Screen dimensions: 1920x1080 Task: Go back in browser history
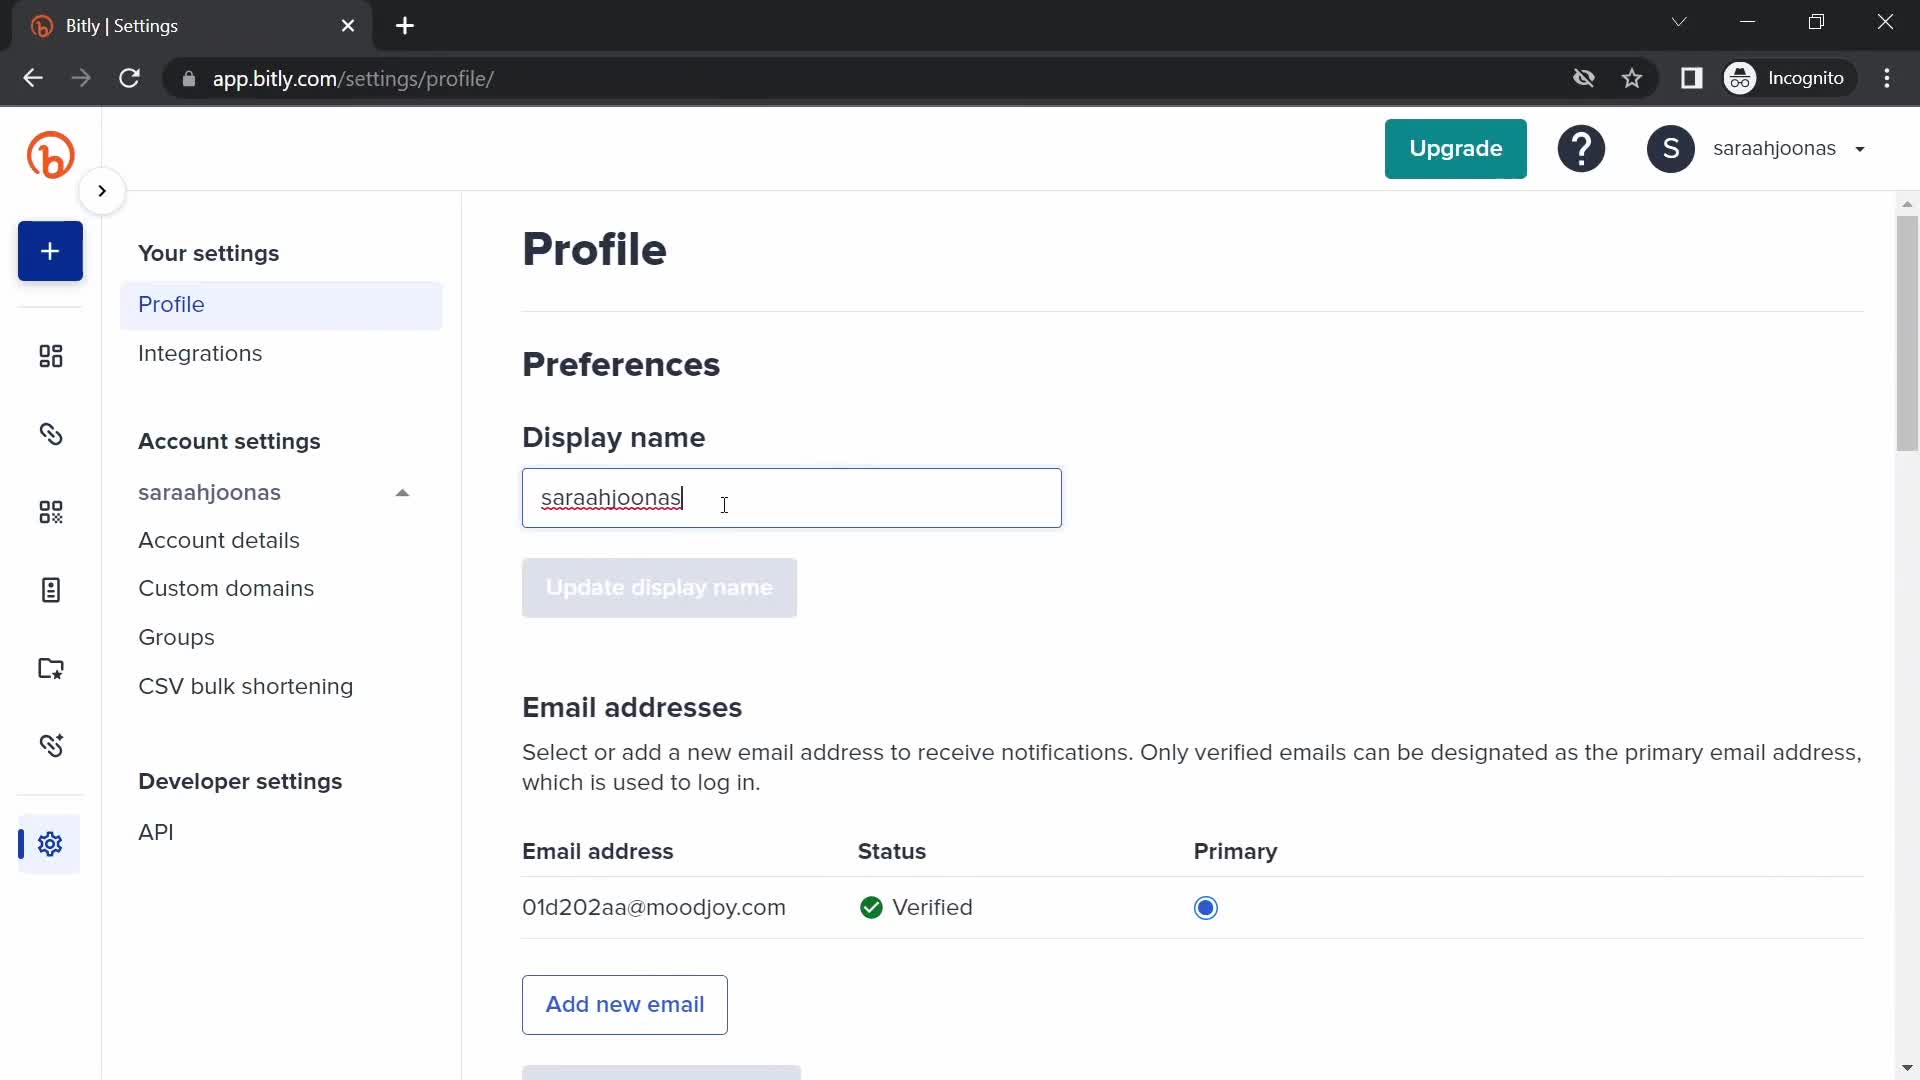33,78
